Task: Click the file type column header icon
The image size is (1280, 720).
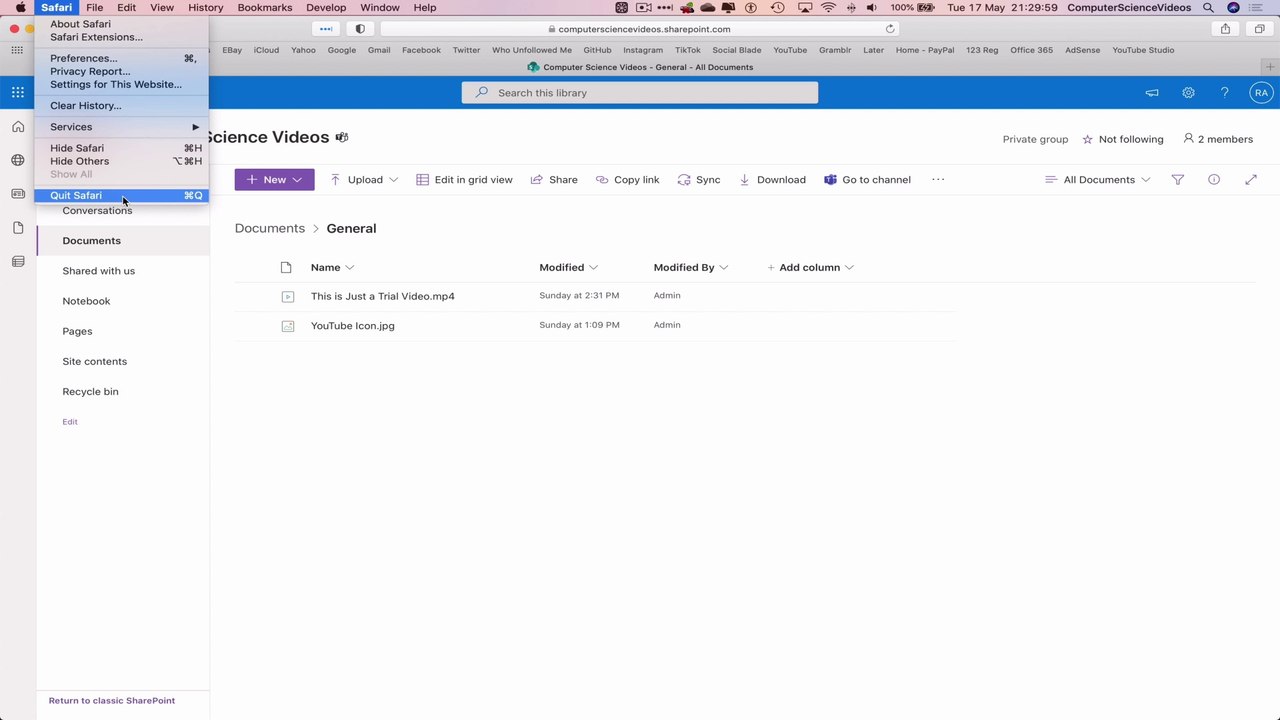Action: 286,267
